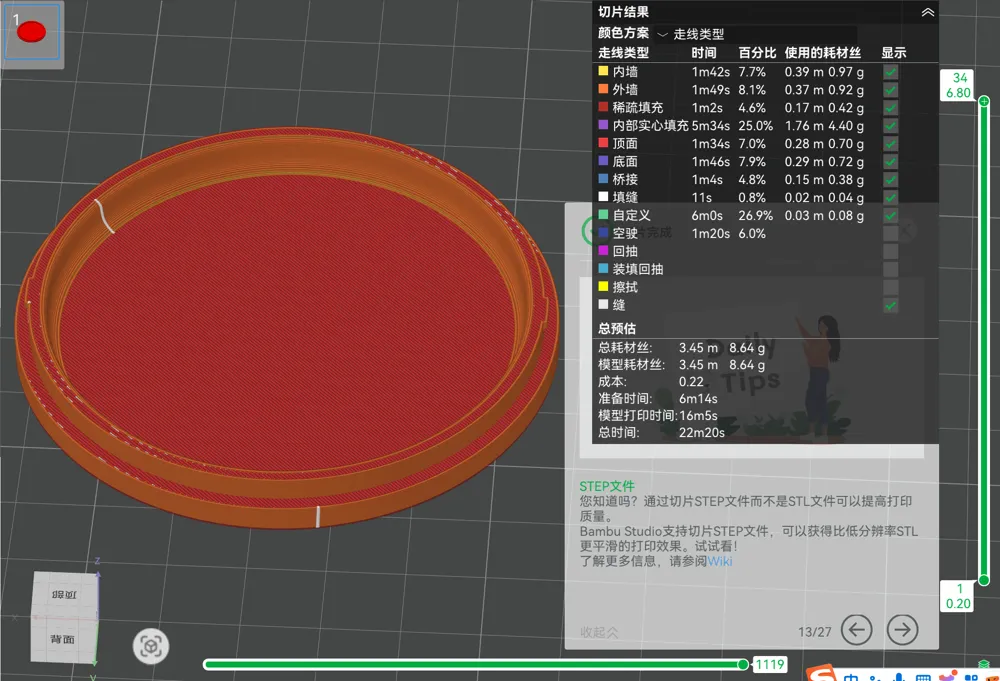This screenshot has height=681, width=1000.
Task: Click the 总耗材丝 3.45 m value
Action: [698, 348]
